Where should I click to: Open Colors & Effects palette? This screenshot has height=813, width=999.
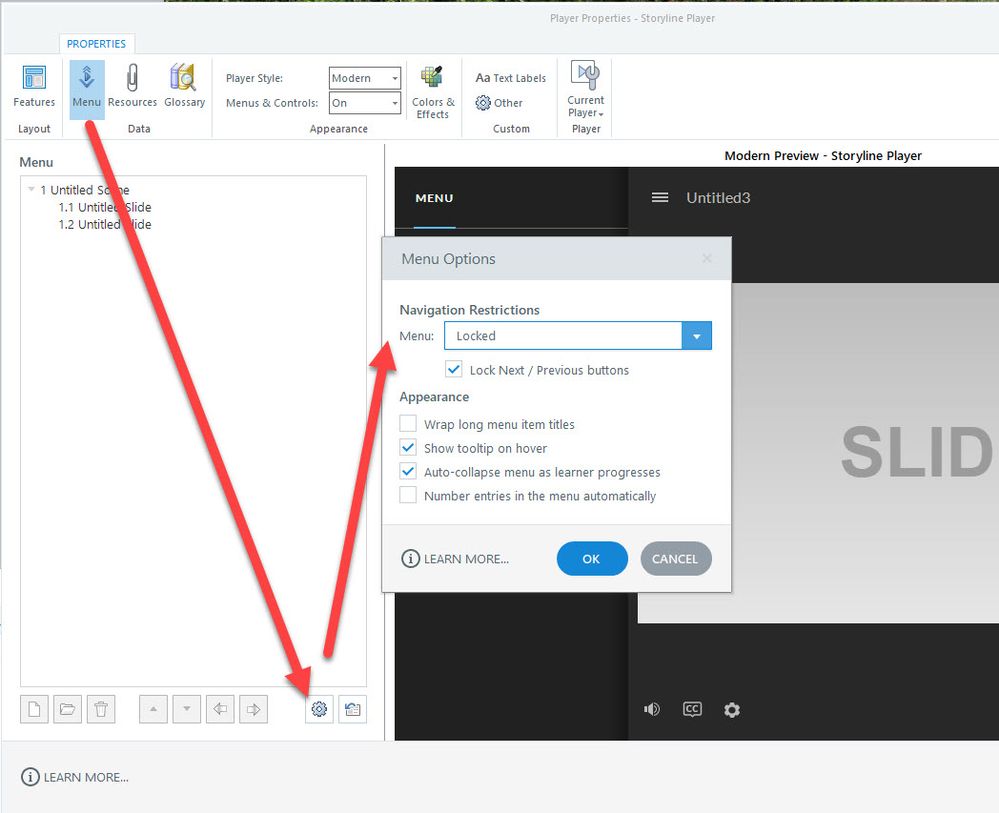point(433,91)
